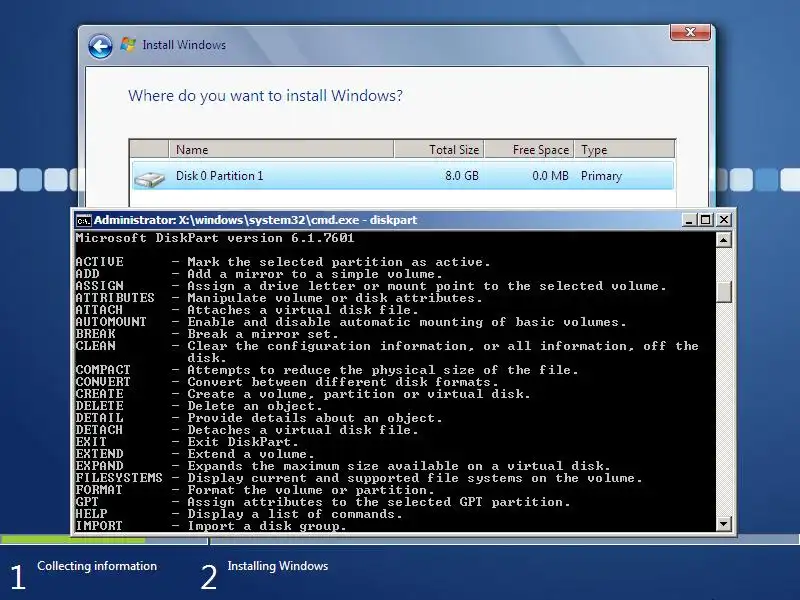
Task: Click the ASSIGN command line
Action: (371, 286)
